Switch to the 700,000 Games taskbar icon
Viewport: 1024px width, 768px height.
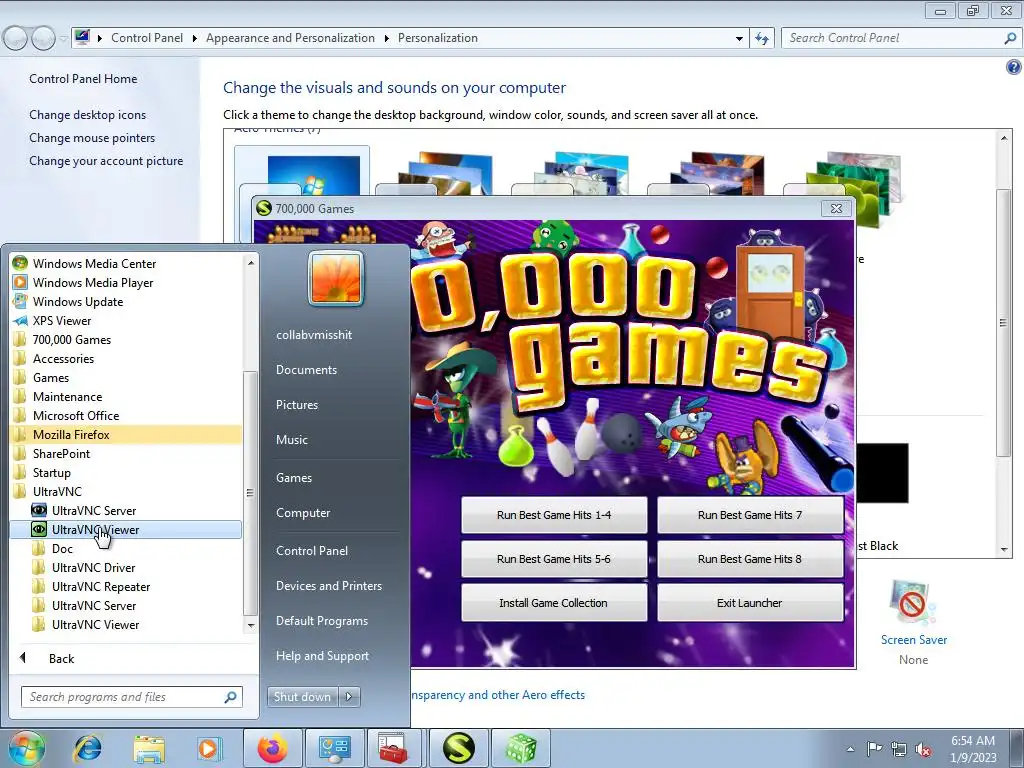click(458, 748)
